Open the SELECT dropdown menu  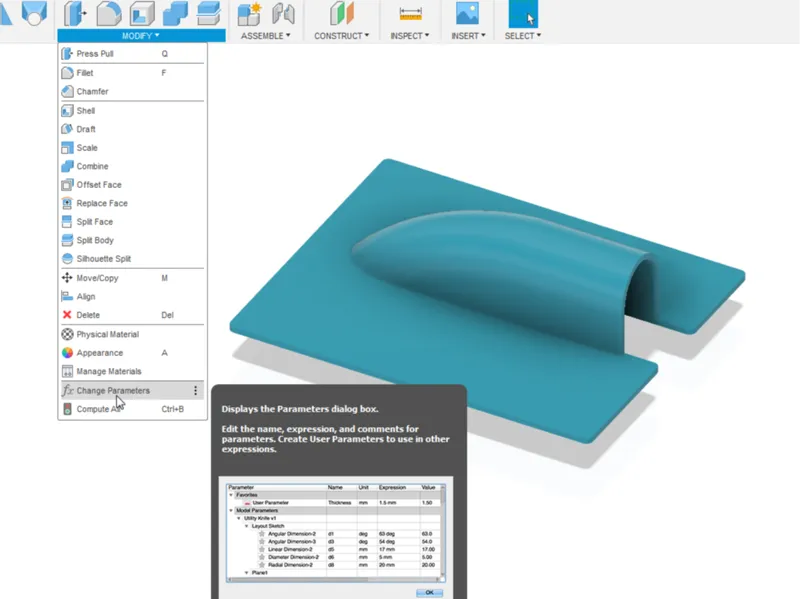click(522, 36)
